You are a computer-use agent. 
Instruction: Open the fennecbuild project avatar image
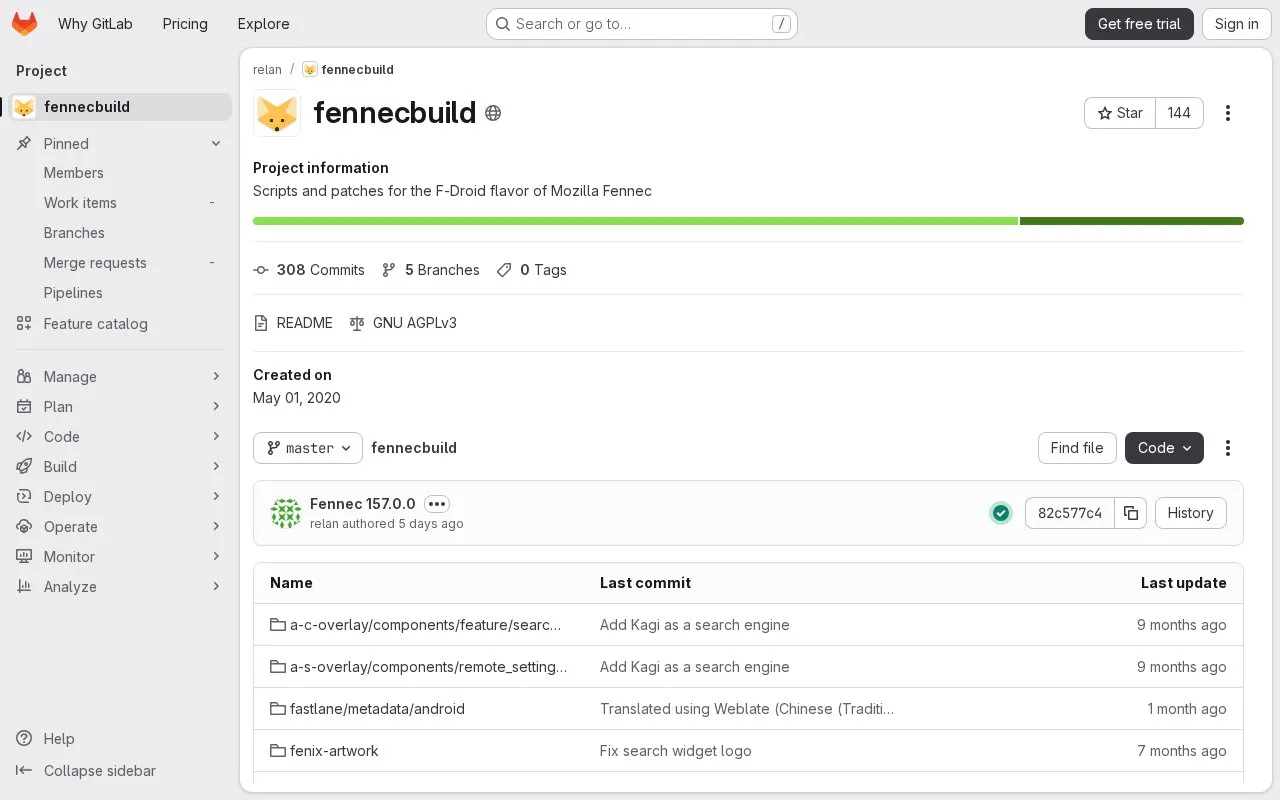[277, 113]
